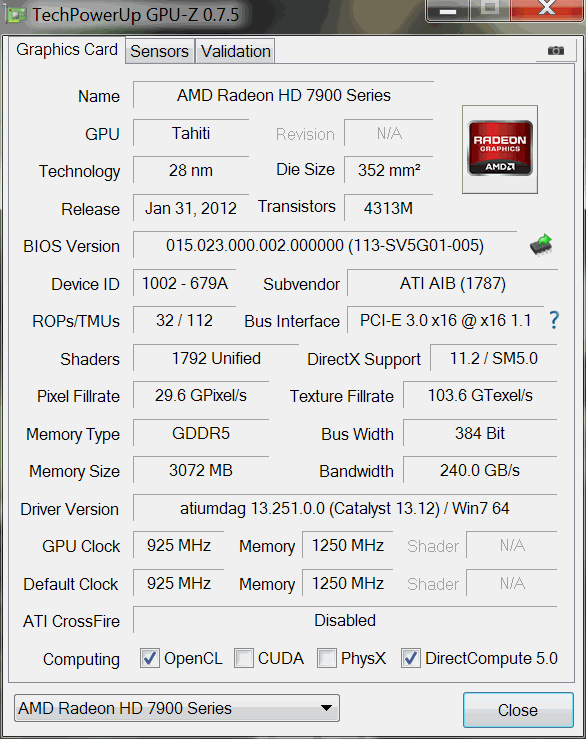Toggle the CUDA checkbox
Viewport: 586px width, 739px height.
click(244, 658)
